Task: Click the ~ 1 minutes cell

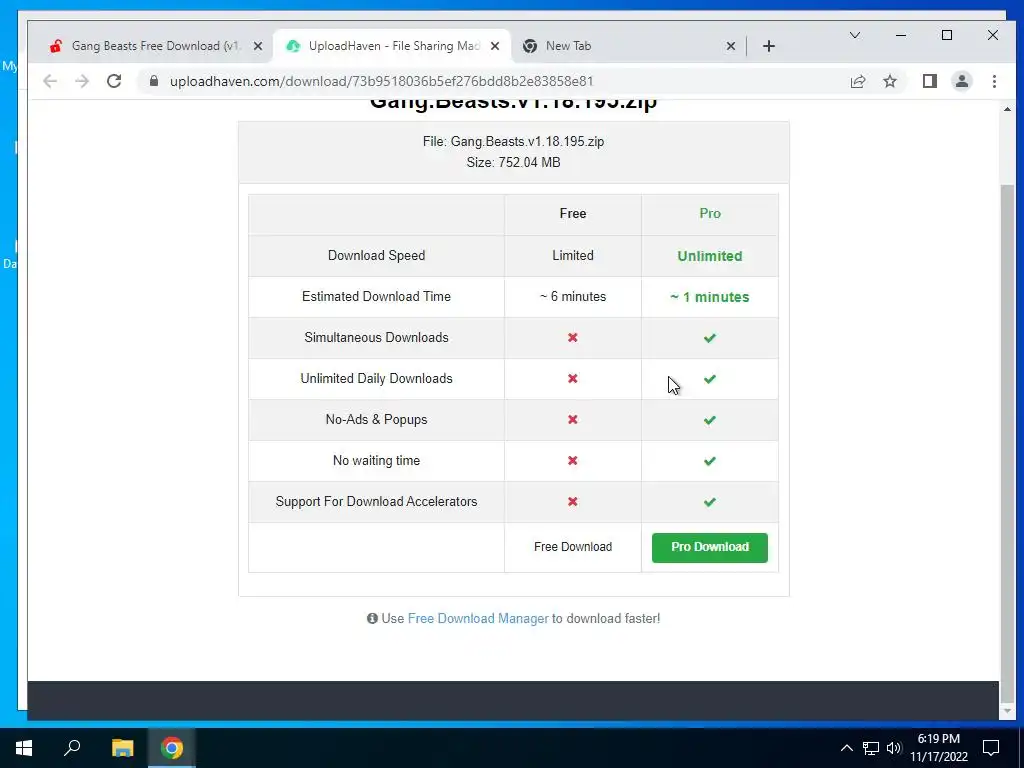Action: click(710, 297)
